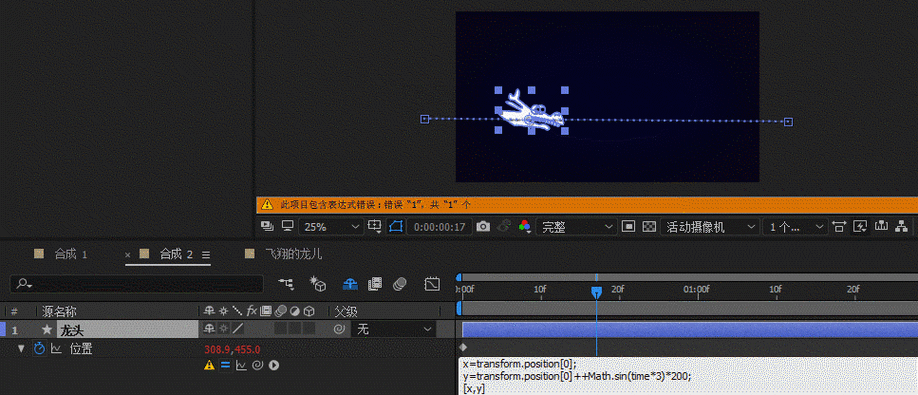Take a snapshot with the camera icon
The width and height of the screenshot is (918, 395).
pos(483,226)
